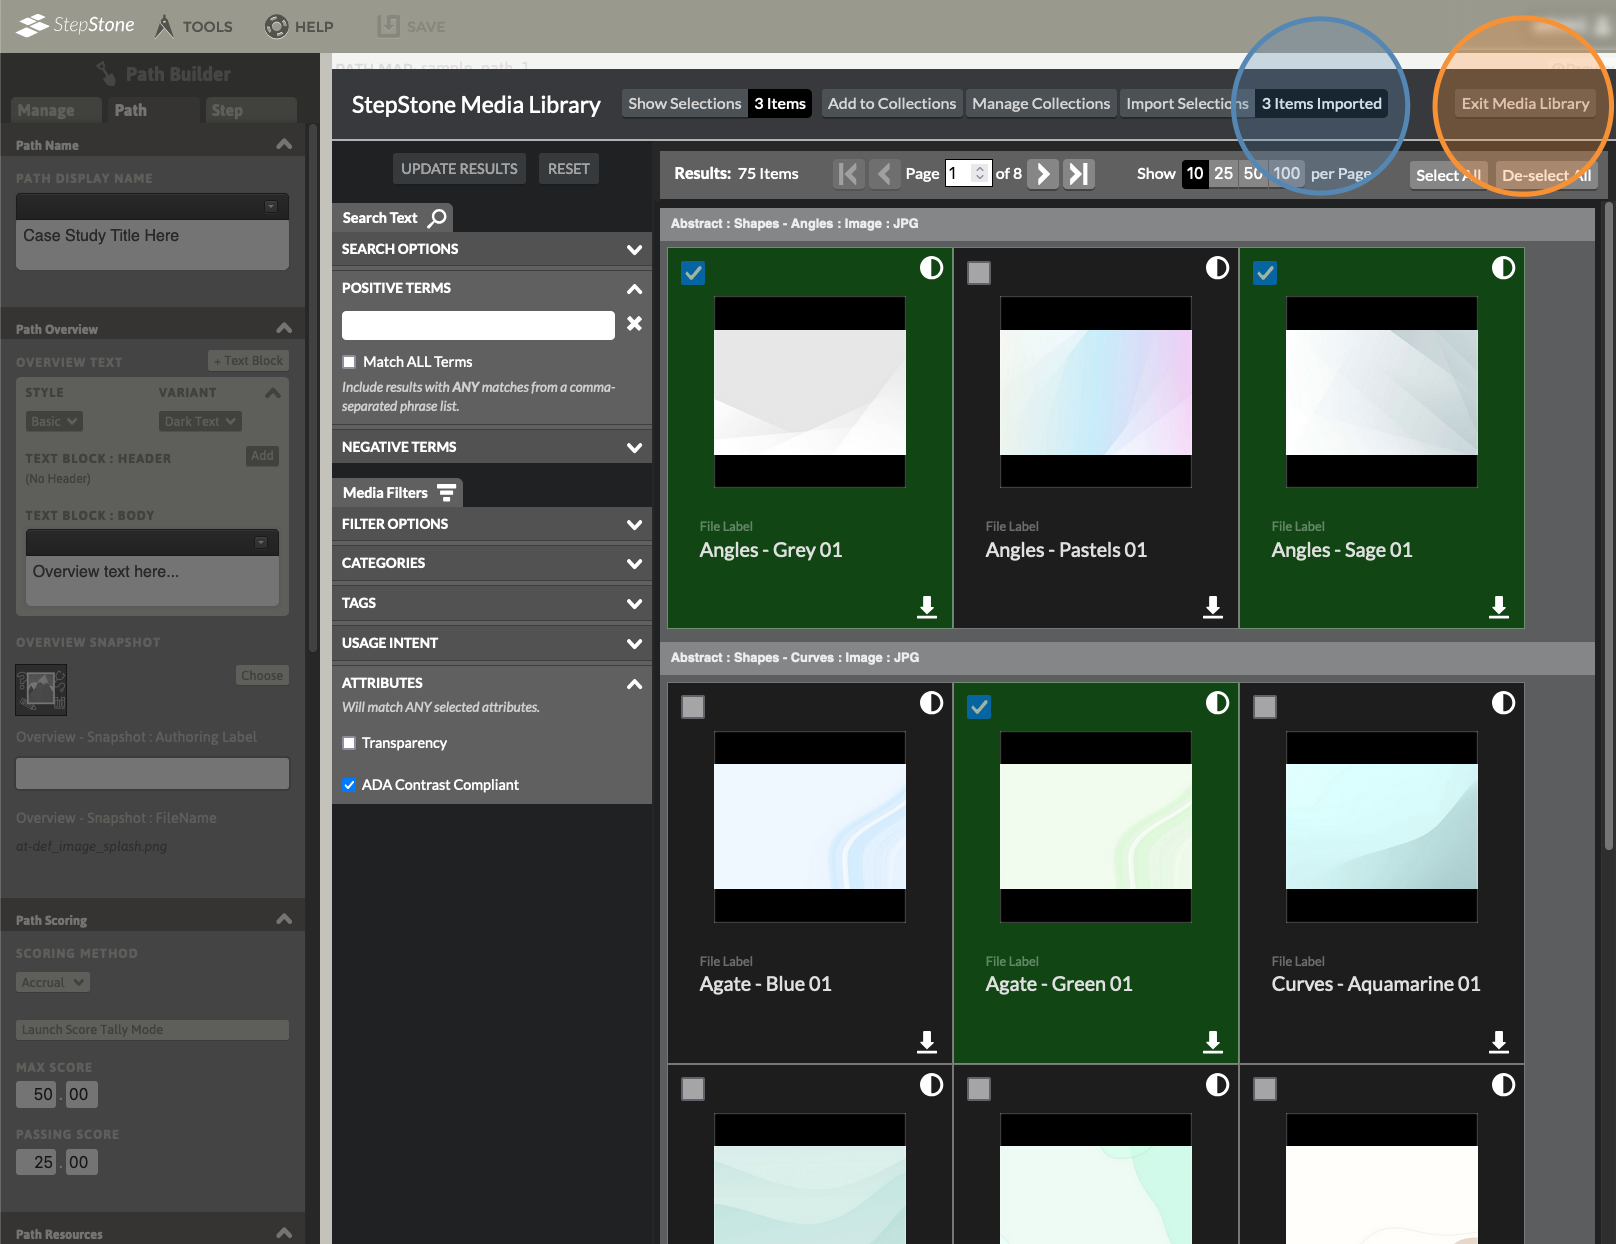Show 25 items per page

point(1224,174)
